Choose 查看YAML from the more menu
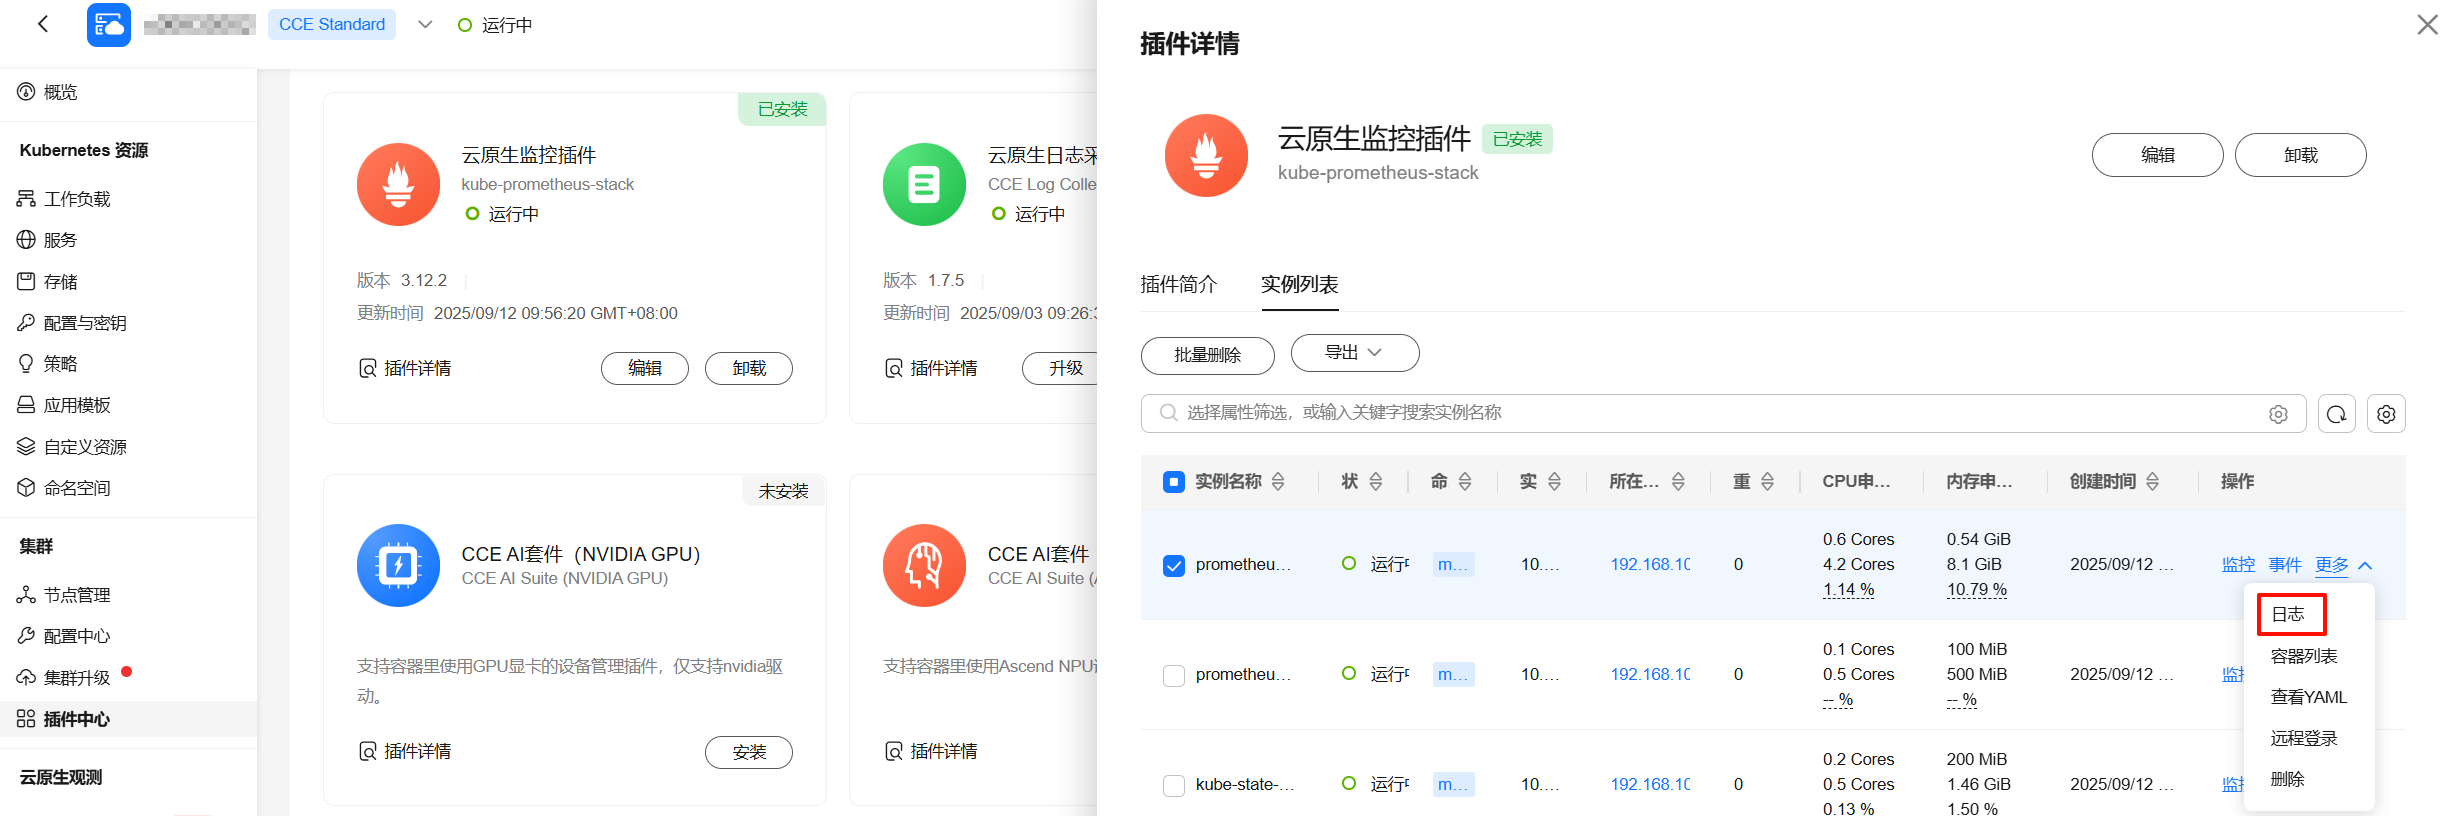Image resolution: width=2450 pixels, height=816 pixels. pyautogui.click(x=2309, y=697)
